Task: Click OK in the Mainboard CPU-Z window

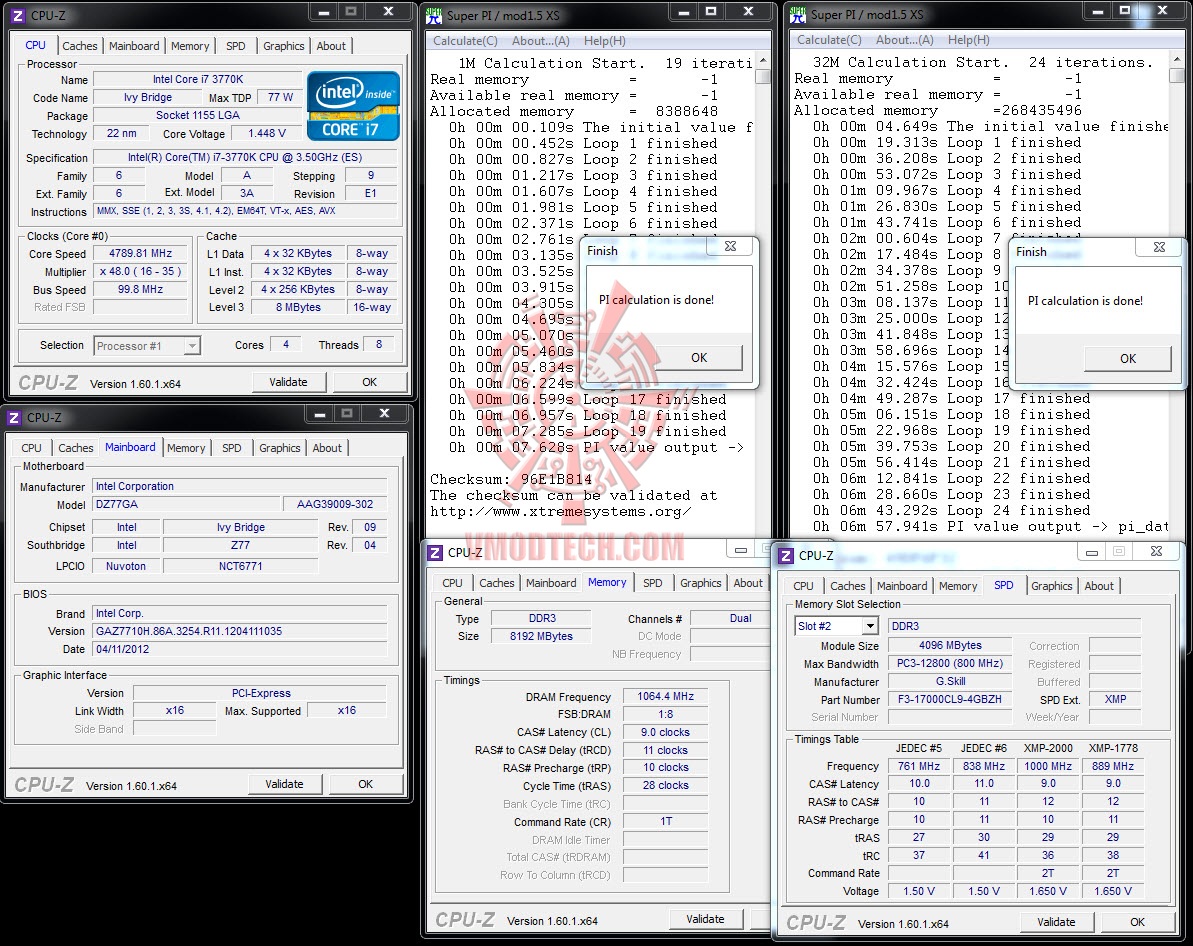Action: (366, 784)
